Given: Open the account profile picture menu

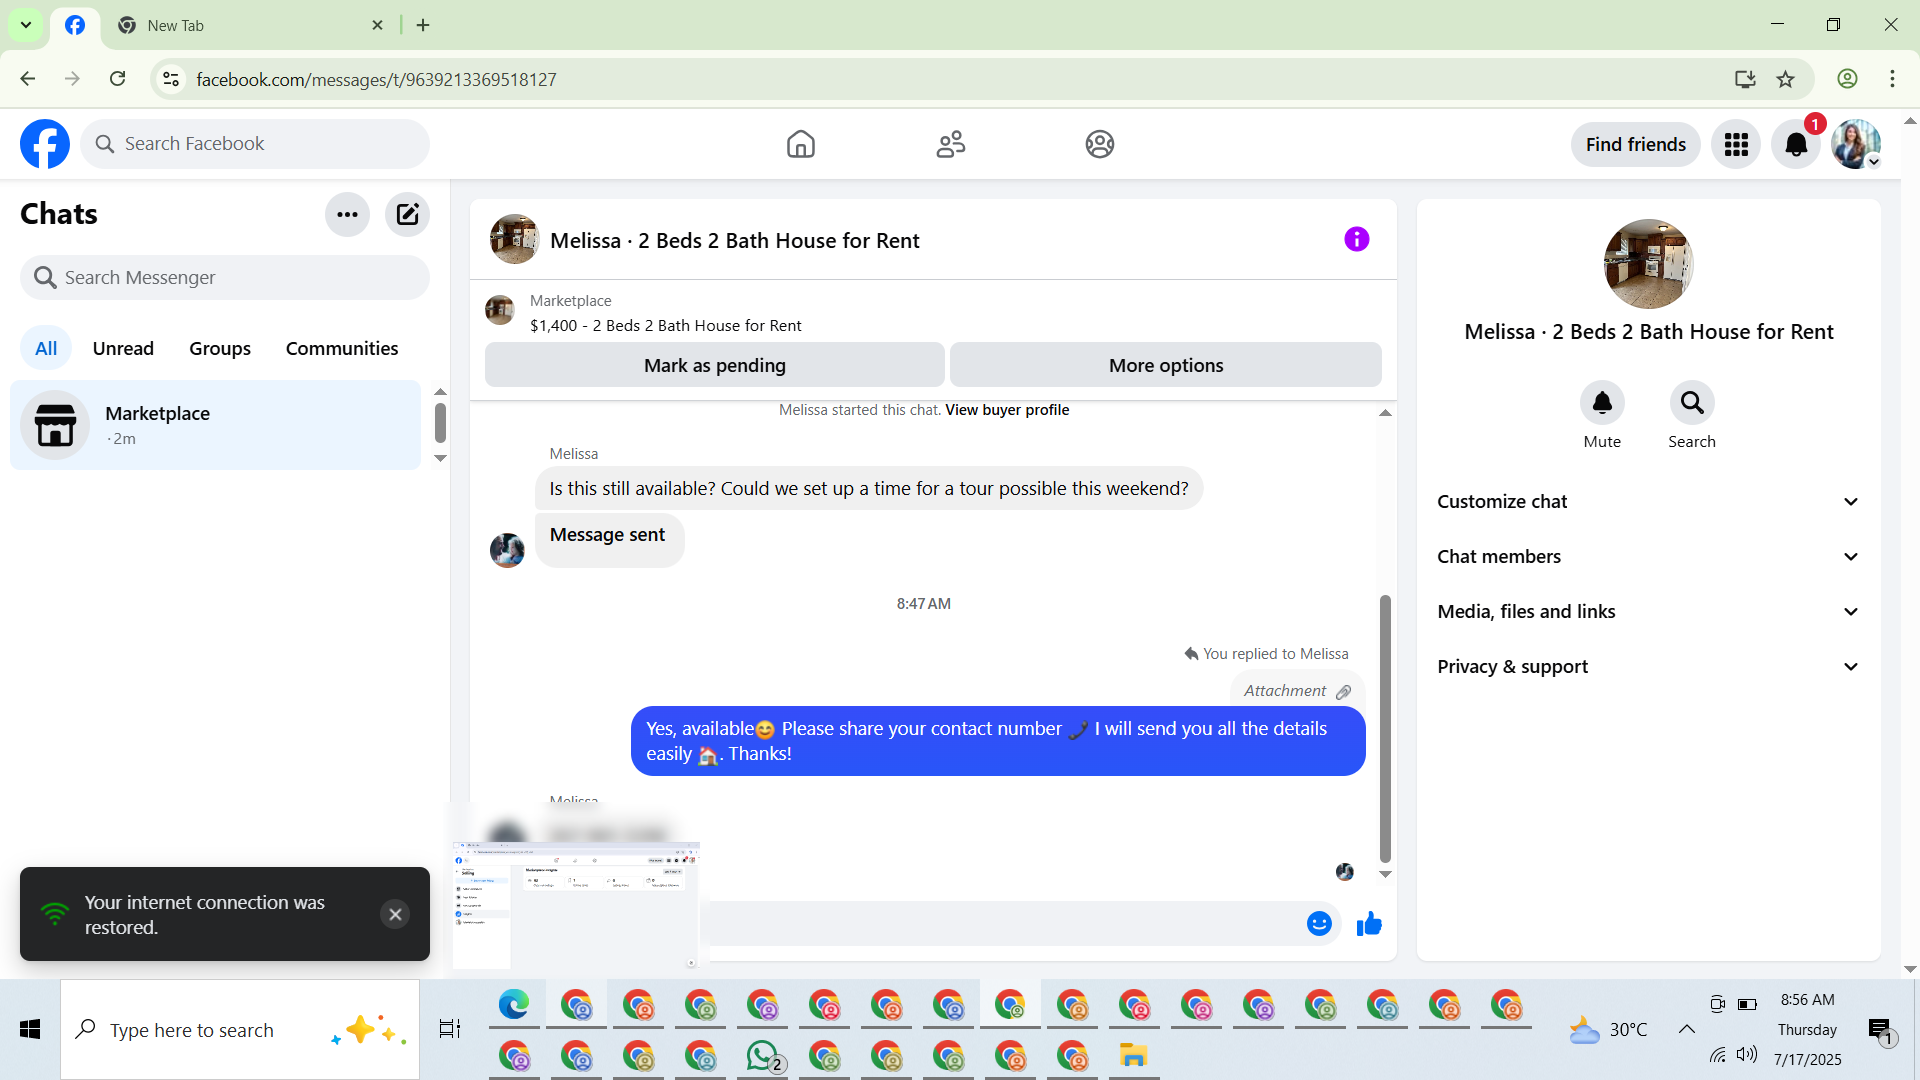Looking at the screenshot, I should (x=1856, y=145).
